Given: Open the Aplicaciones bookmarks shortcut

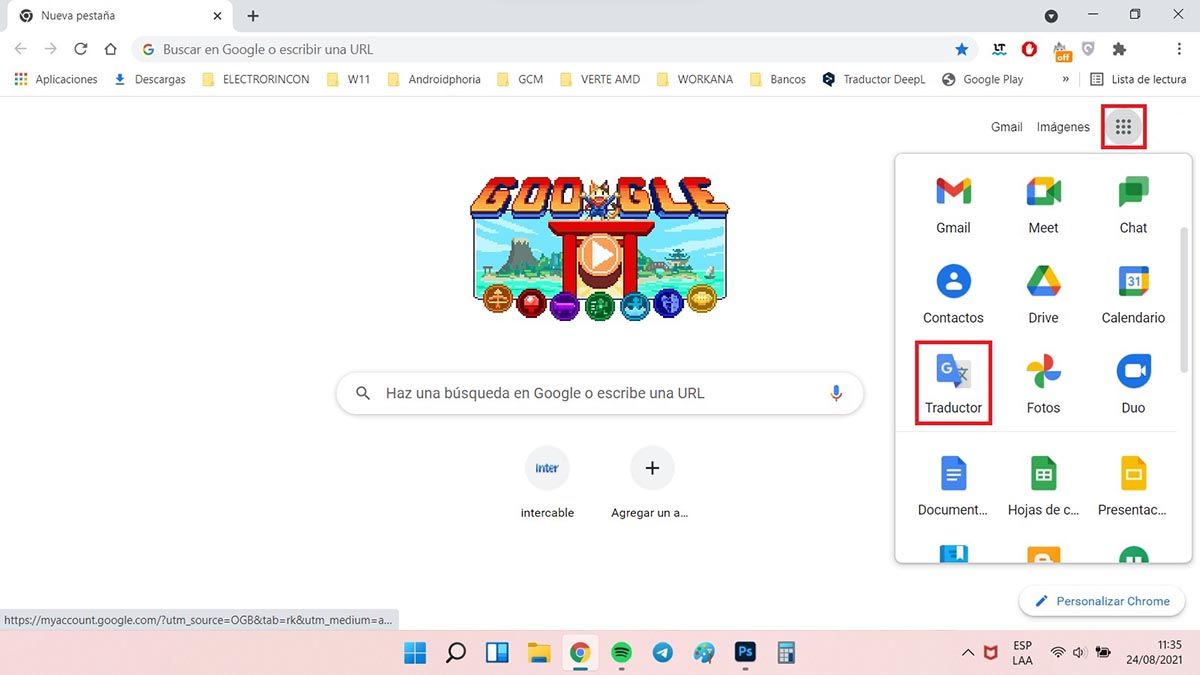Looking at the screenshot, I should click(56, 79).
